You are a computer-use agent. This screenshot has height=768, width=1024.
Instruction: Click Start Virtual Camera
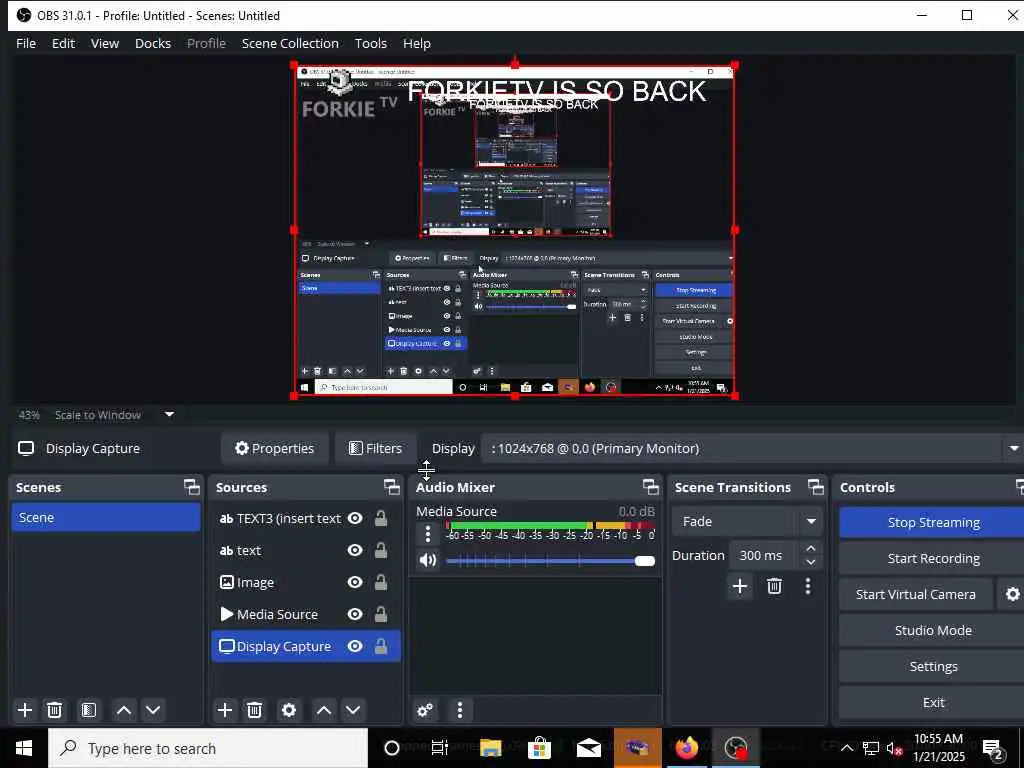916,594
